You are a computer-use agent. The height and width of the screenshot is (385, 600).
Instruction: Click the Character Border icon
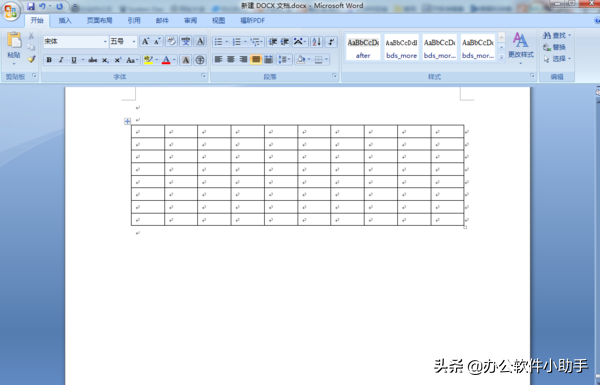point(200,41)
